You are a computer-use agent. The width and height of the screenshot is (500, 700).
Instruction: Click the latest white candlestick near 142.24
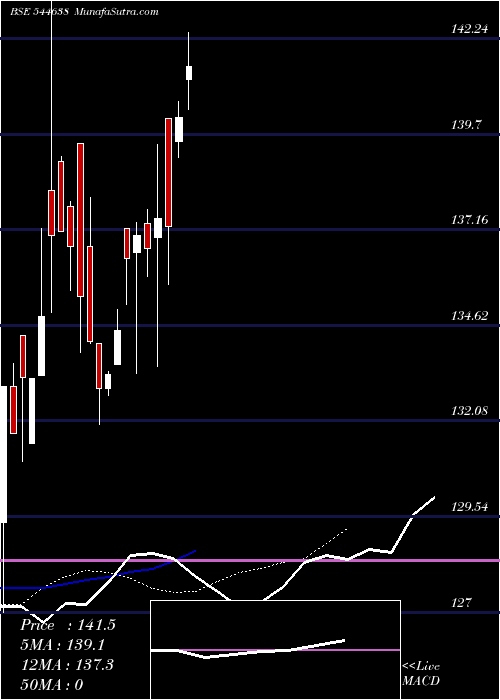point(189,73)
